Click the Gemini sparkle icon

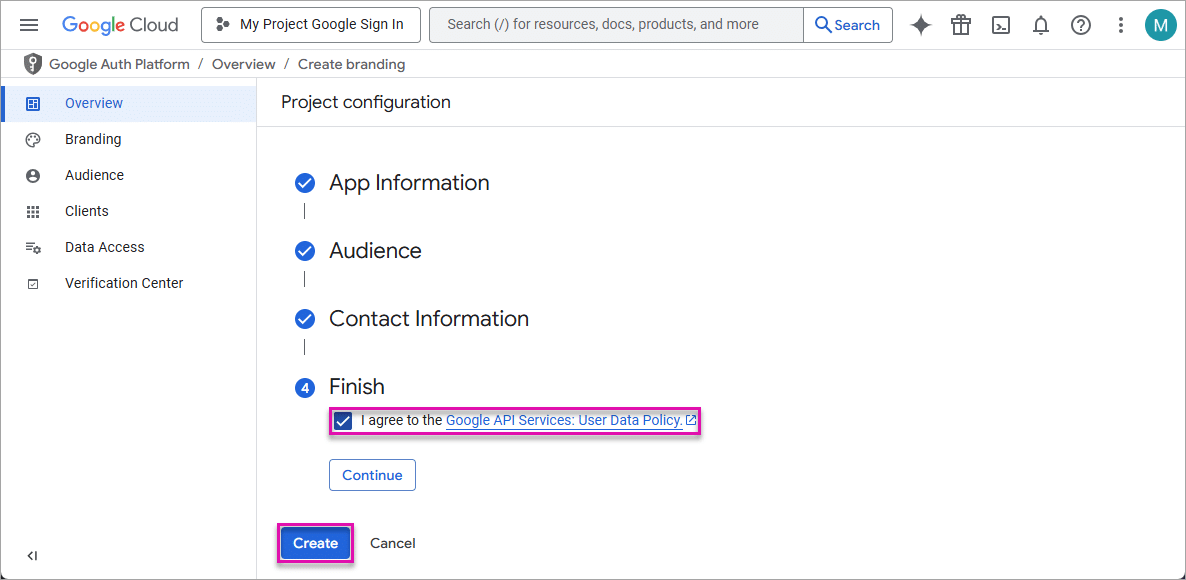point(921,25)
